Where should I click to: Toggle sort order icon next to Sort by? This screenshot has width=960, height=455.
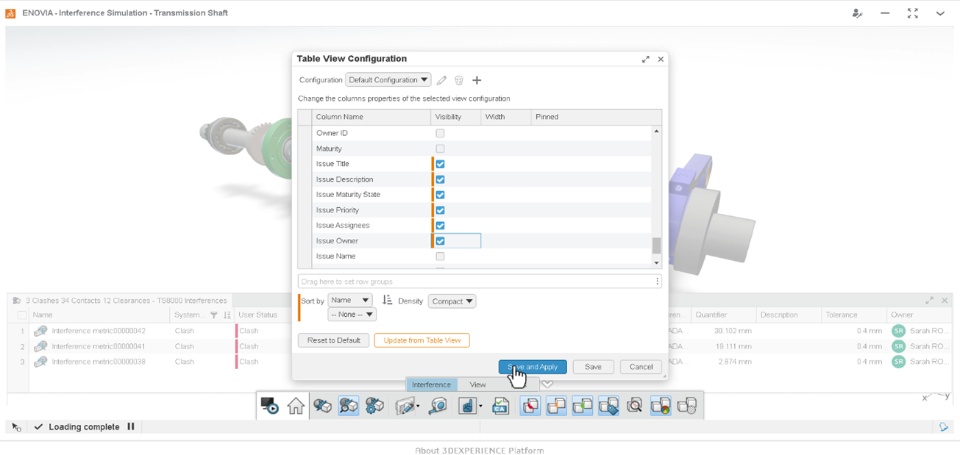386,301
